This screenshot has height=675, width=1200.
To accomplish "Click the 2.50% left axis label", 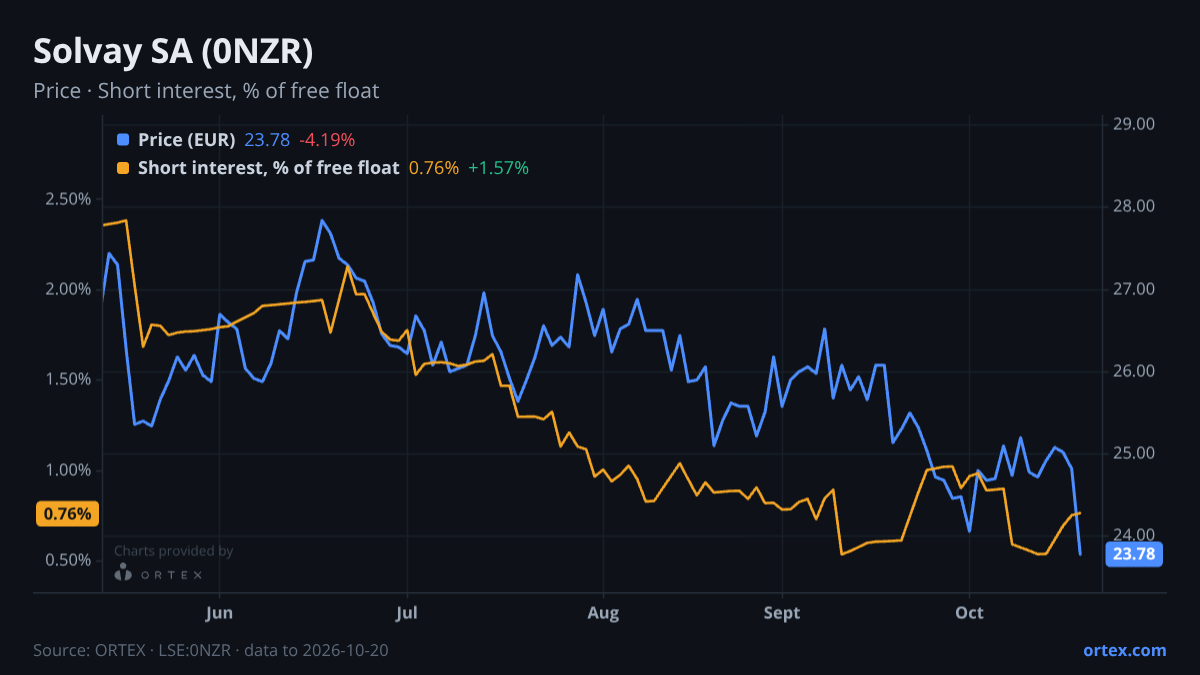I will pyautogui.click(x=68, y=199).
